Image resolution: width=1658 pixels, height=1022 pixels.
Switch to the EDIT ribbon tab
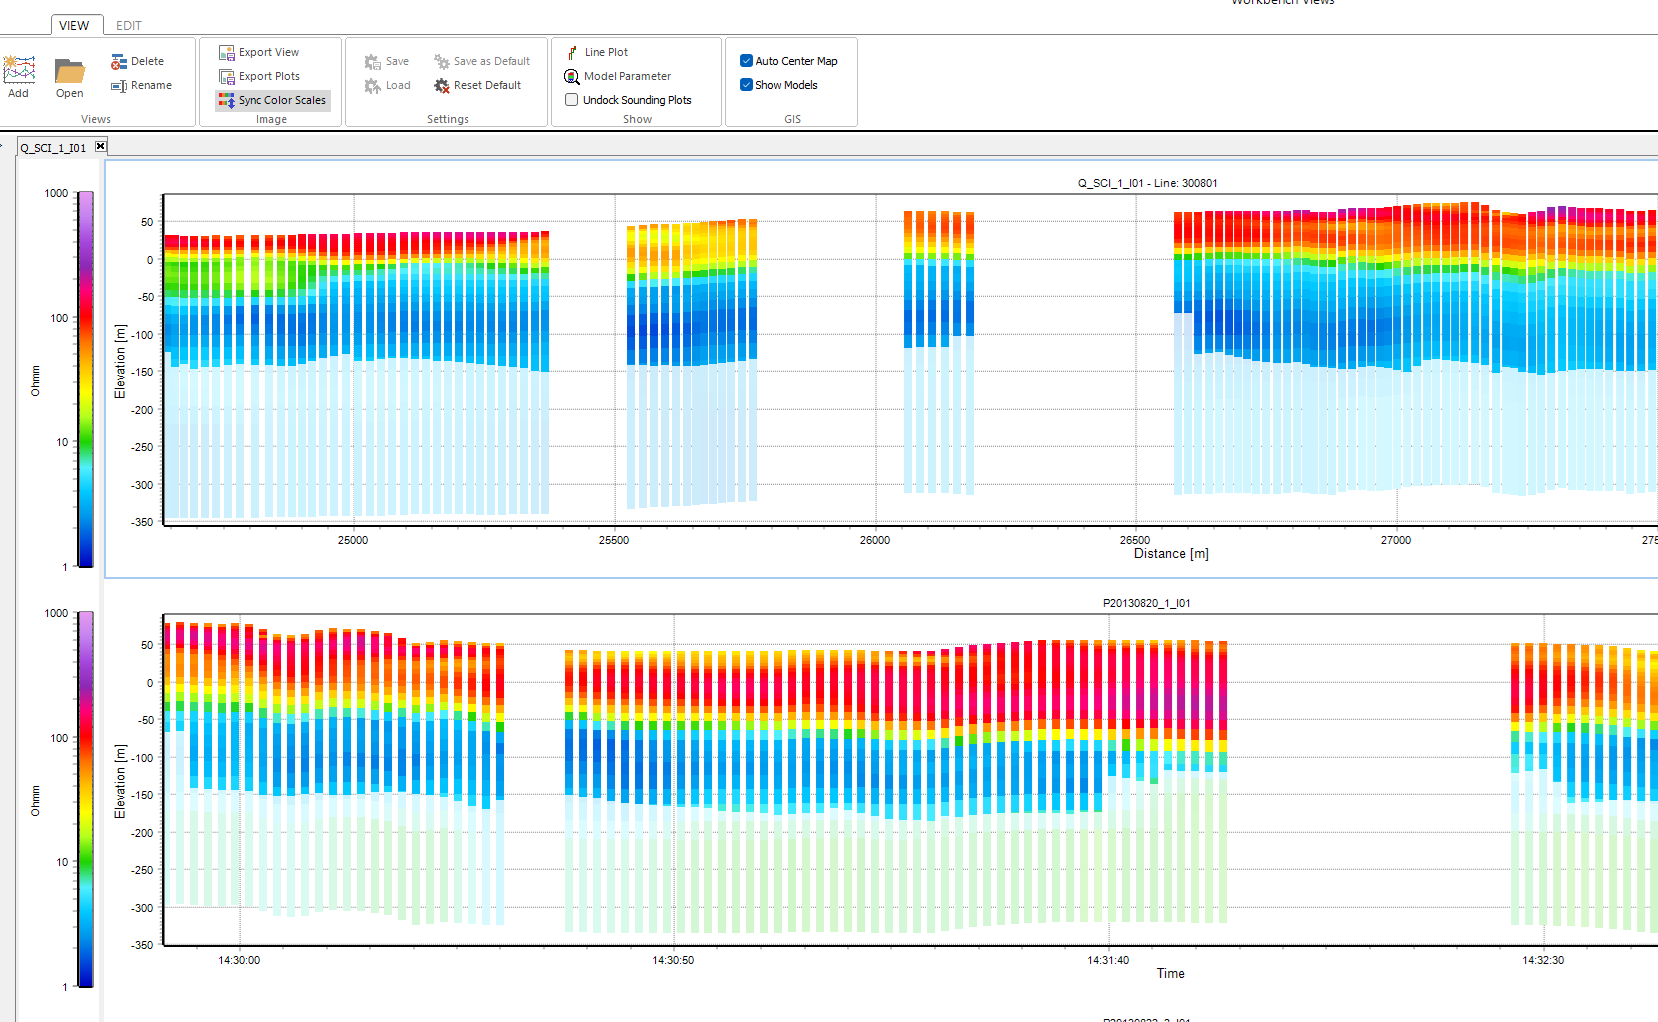(129, 25)
